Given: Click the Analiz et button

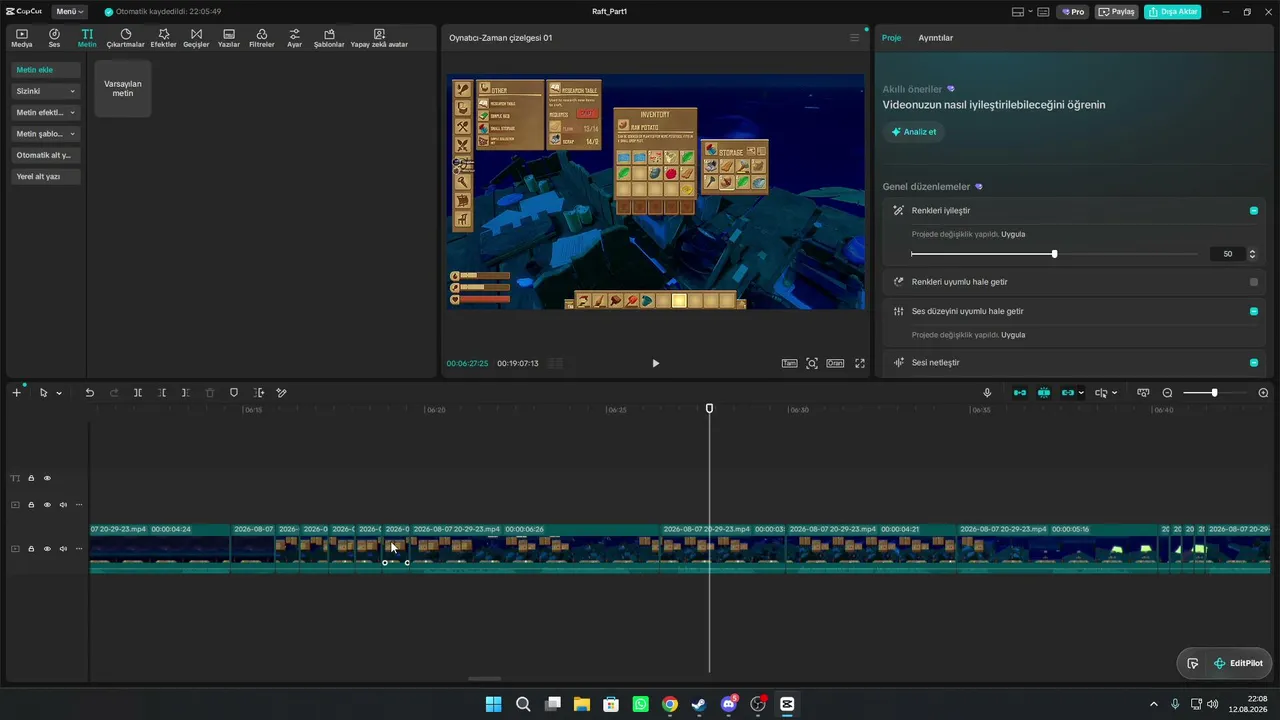Looking at the screenshot, I should click(x=914, y=132).
